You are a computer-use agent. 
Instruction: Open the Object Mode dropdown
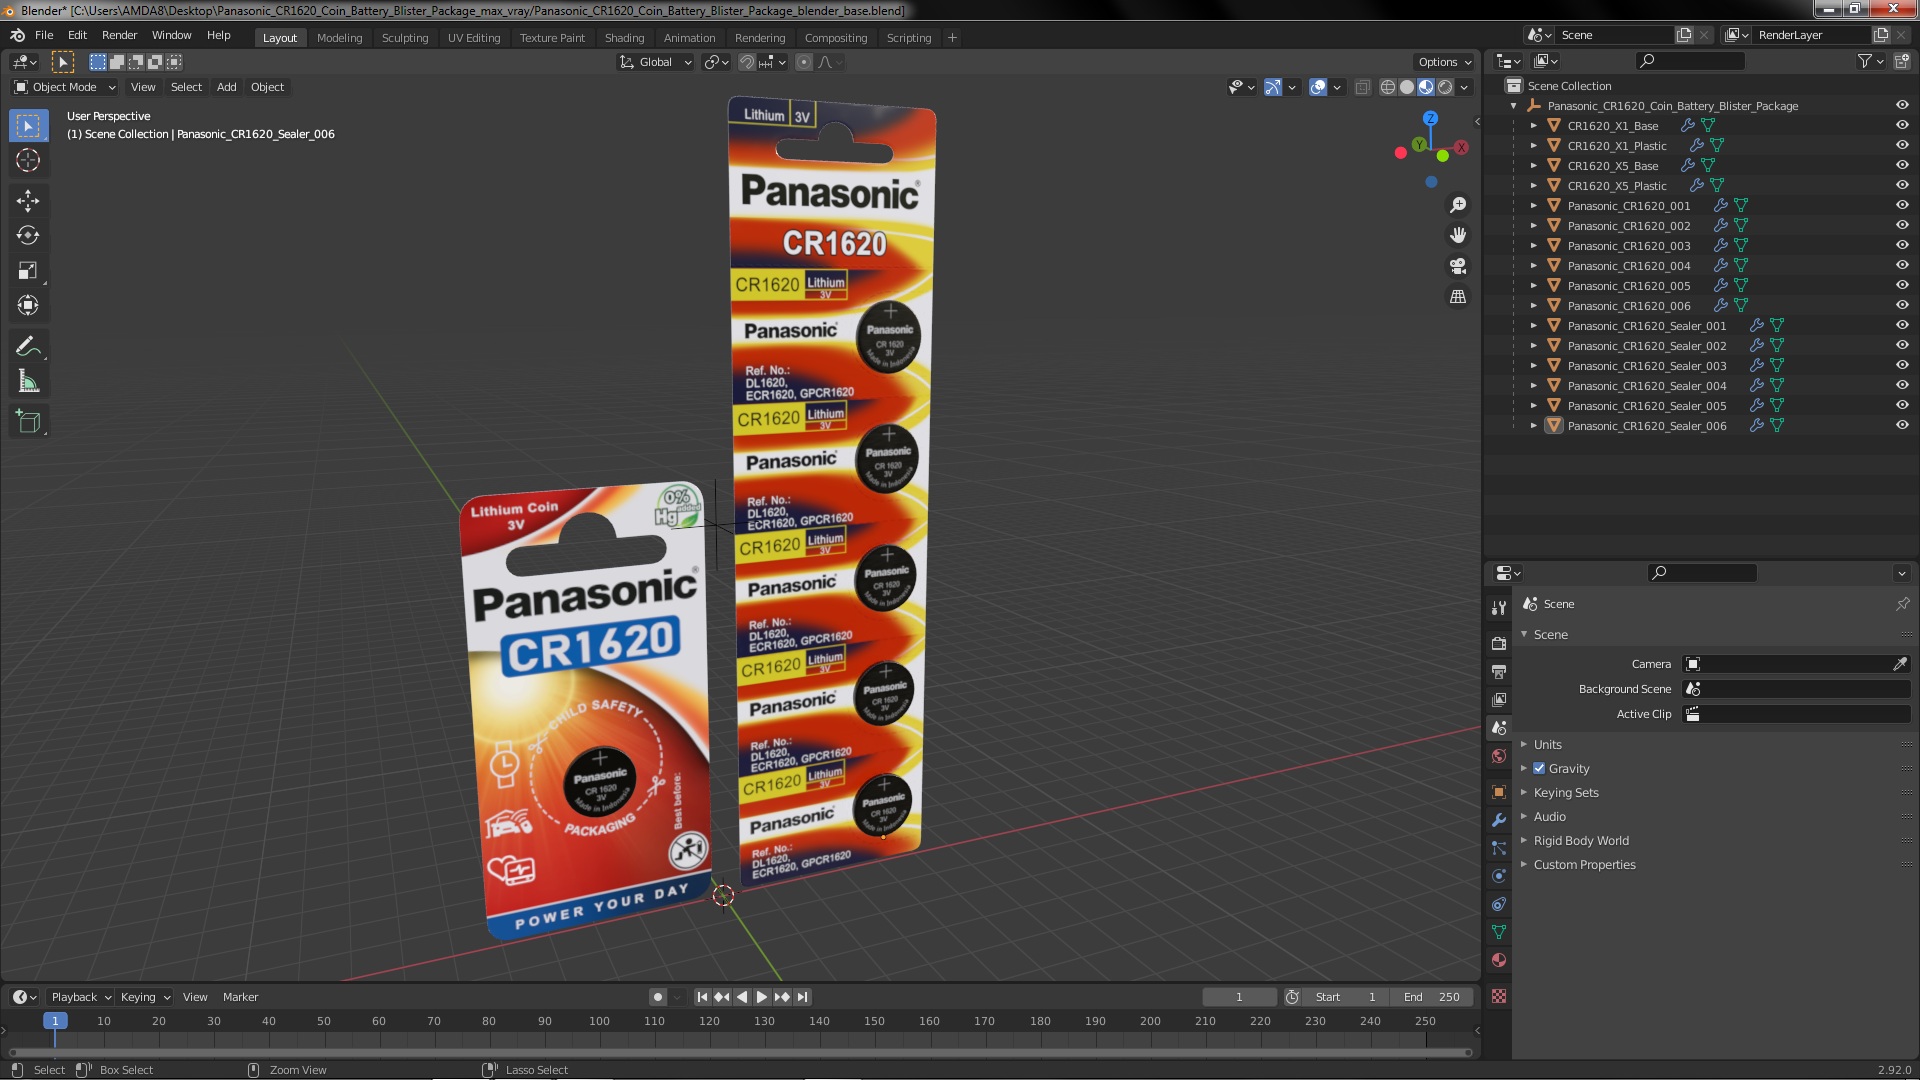[65, 87]
